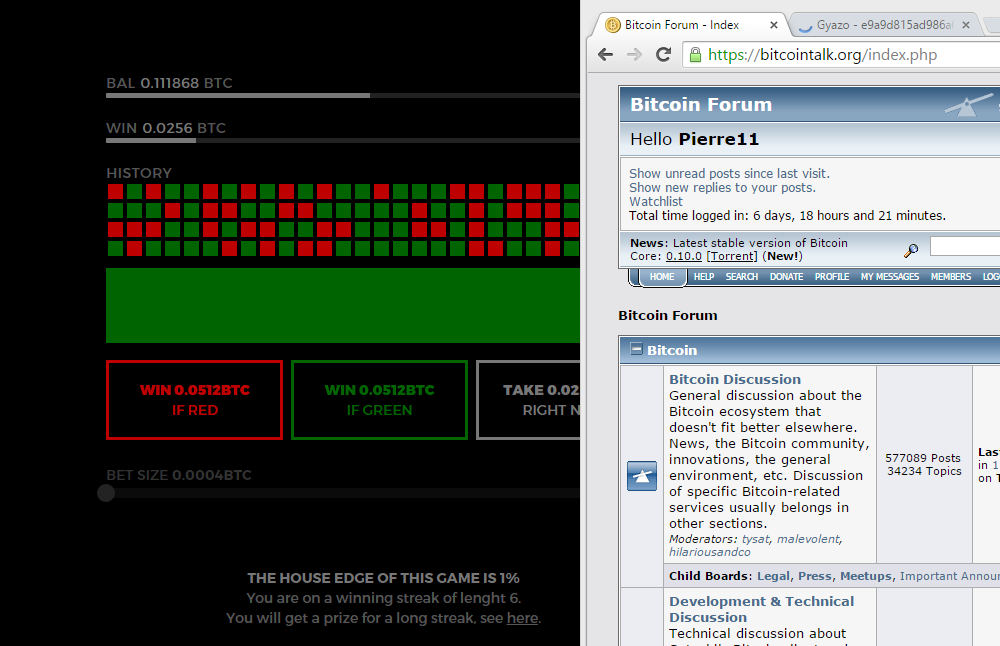
Task: Open the DONATE forum menu item
Action: click(786, 277)
